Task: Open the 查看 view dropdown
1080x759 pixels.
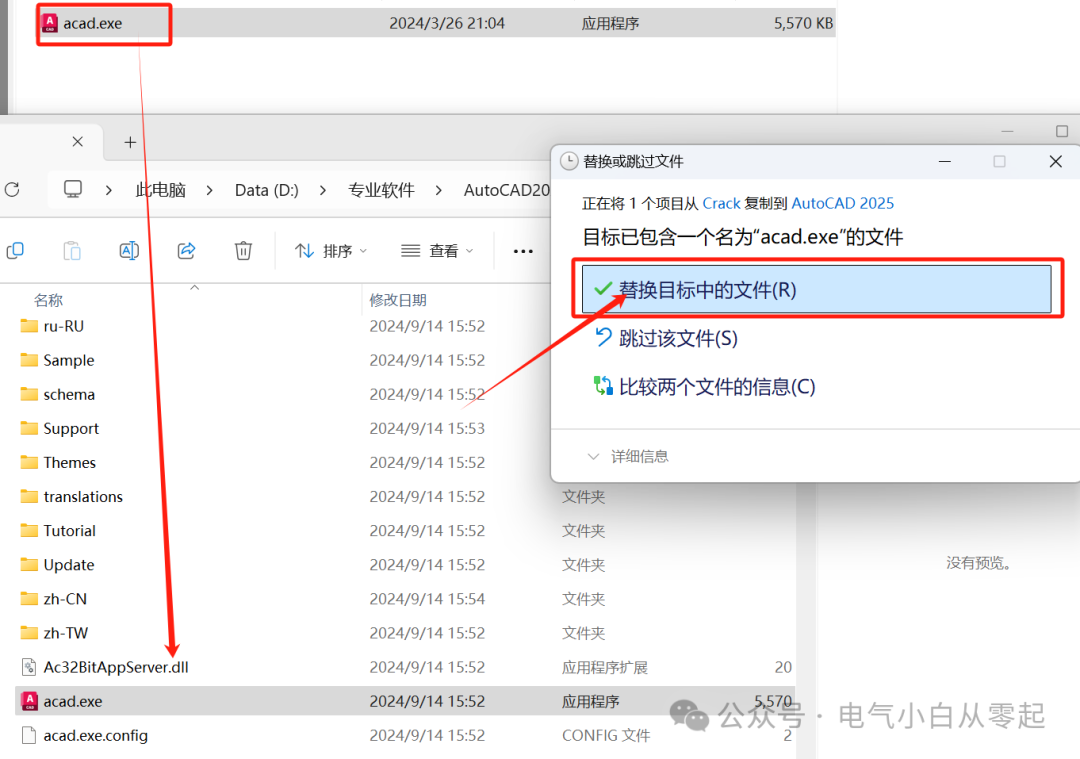Action: [x=437, y=251]
